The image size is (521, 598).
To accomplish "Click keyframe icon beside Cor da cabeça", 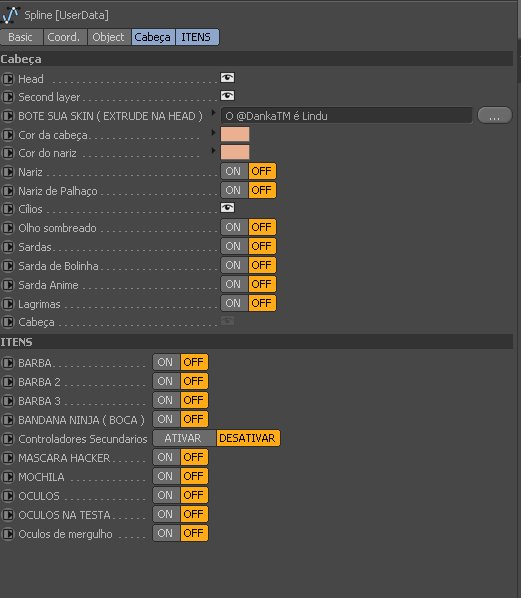I will (8, 135).
